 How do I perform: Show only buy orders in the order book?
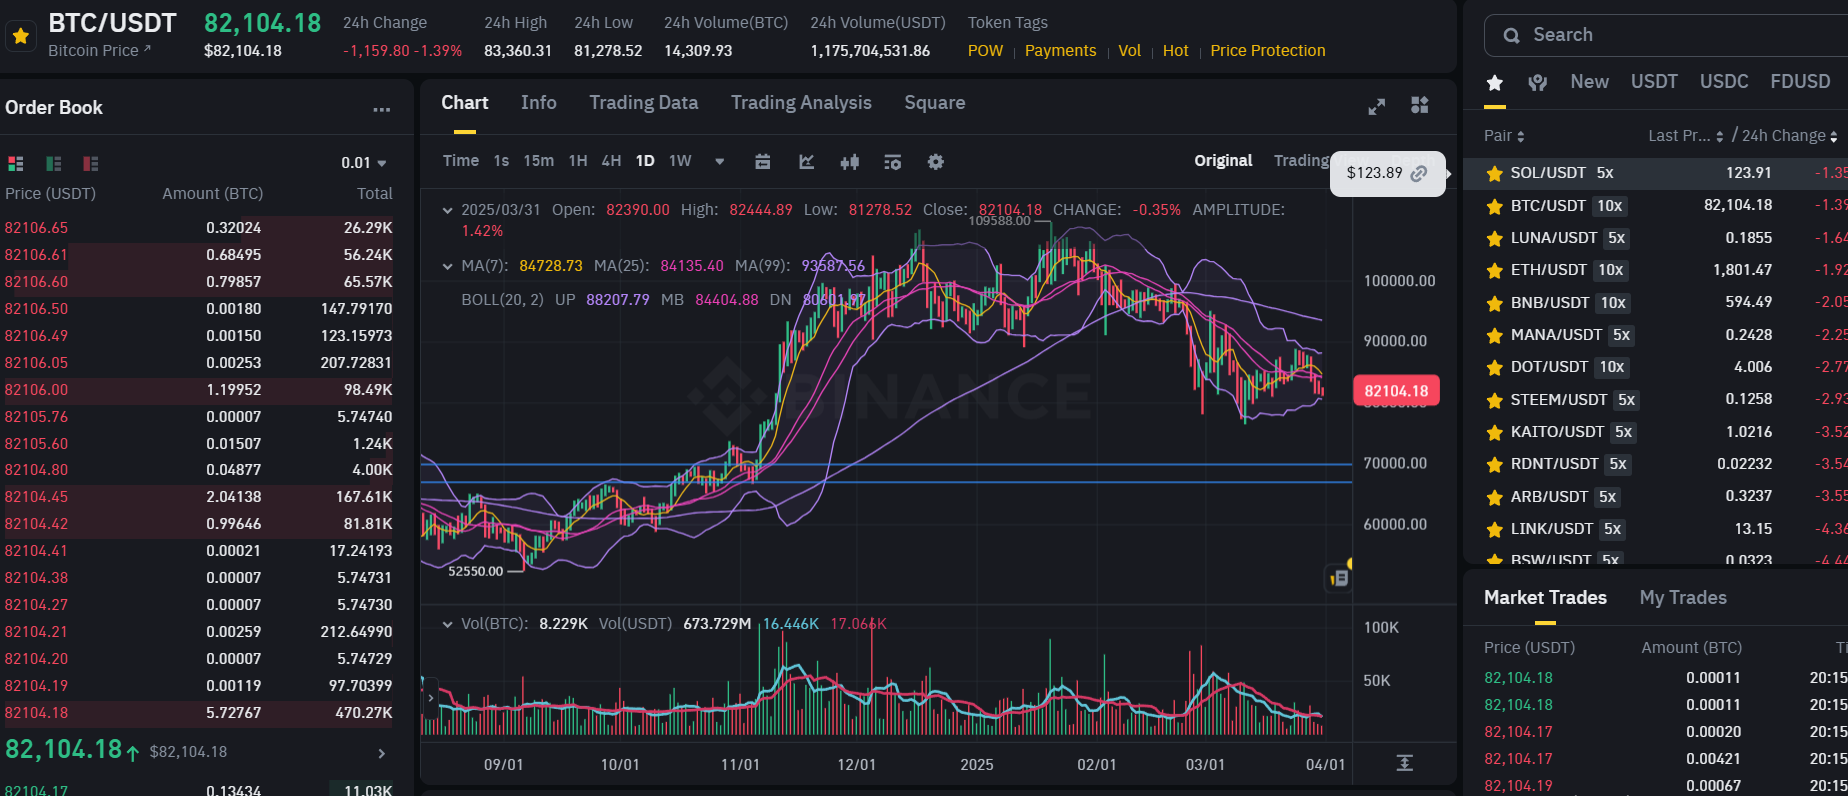pyautogui.click(x=54, y=163)
